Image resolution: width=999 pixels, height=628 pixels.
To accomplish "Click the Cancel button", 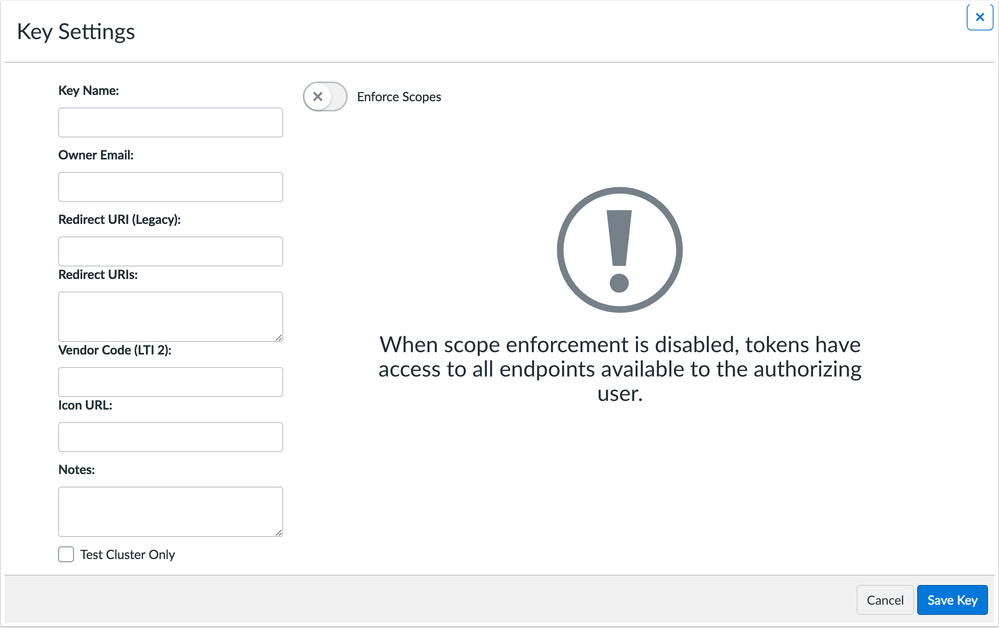I will [x=884, y=600].
